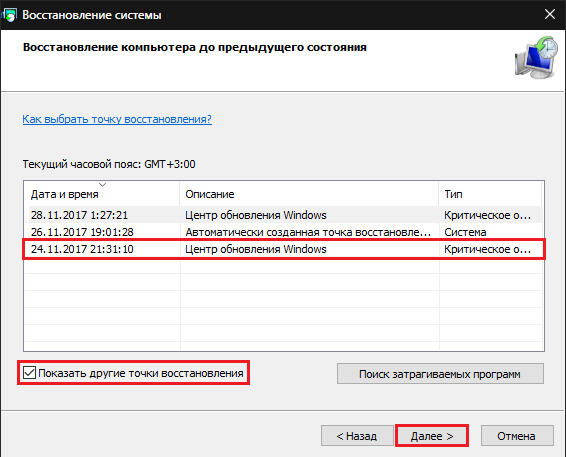
Task: Cancel the wizard with 'Отмена' button
Action: coord(517,436)
